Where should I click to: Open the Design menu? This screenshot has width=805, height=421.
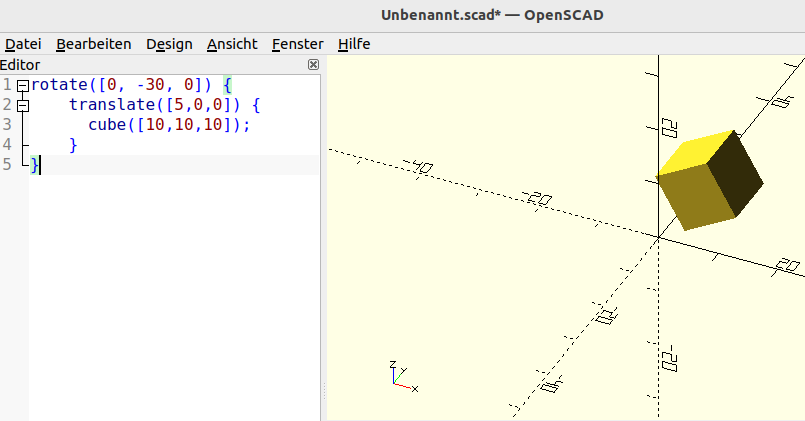tap(169, 44)
